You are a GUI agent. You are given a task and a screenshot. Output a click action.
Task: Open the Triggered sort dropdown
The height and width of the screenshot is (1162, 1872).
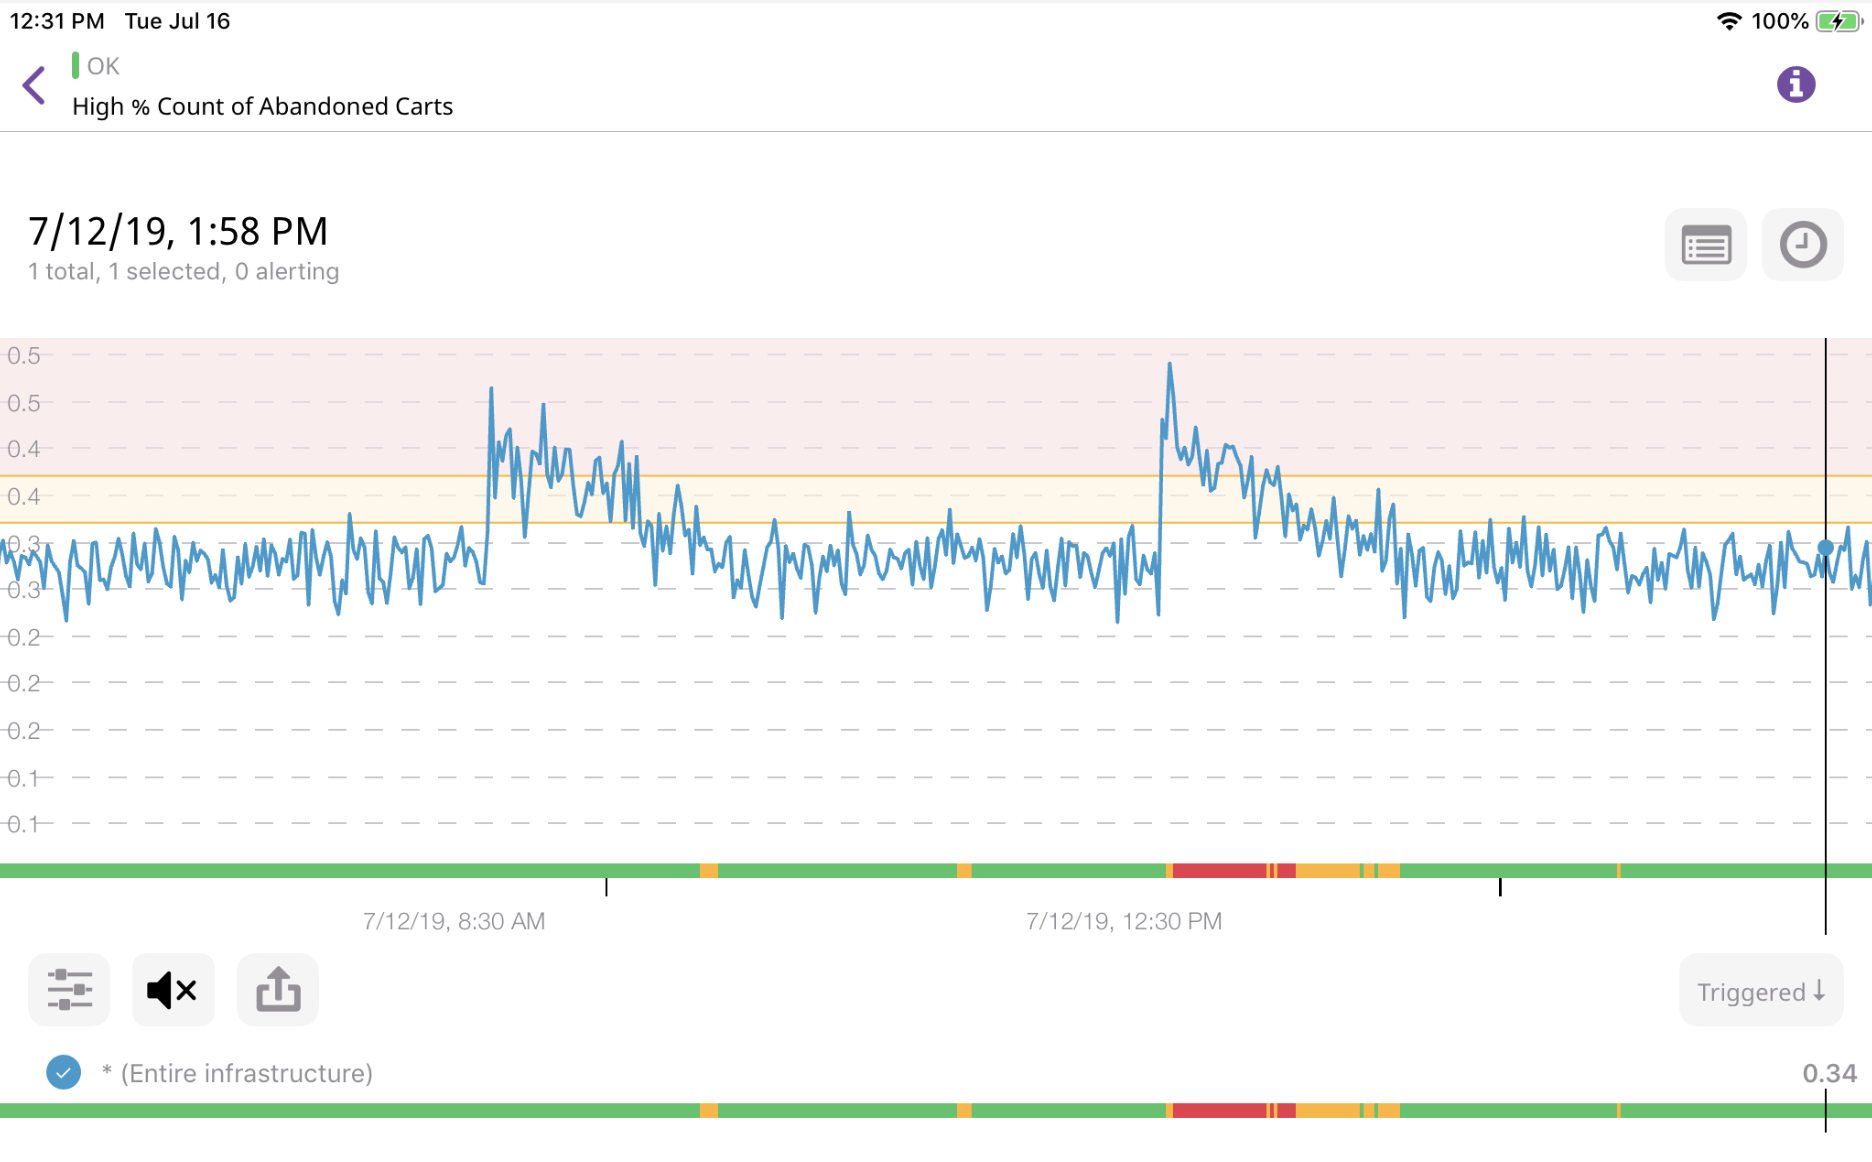tap(1760, 991)
